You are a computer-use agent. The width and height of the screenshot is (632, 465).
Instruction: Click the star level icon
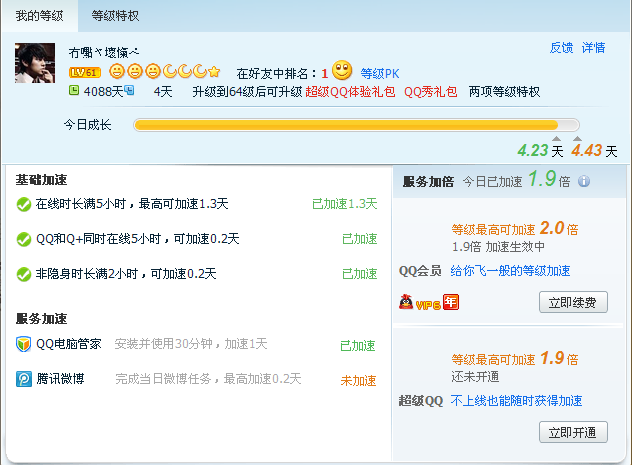(214, 72)
